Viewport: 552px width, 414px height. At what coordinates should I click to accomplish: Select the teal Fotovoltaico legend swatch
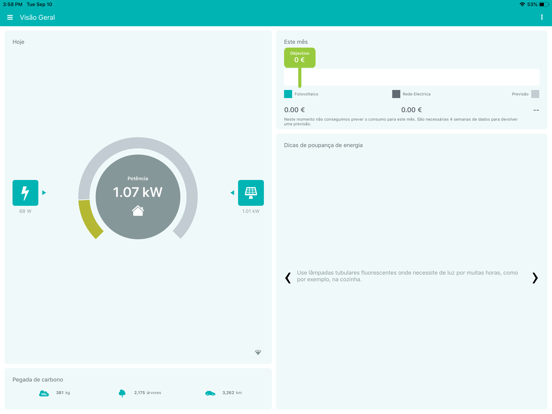tap(288, 94)
